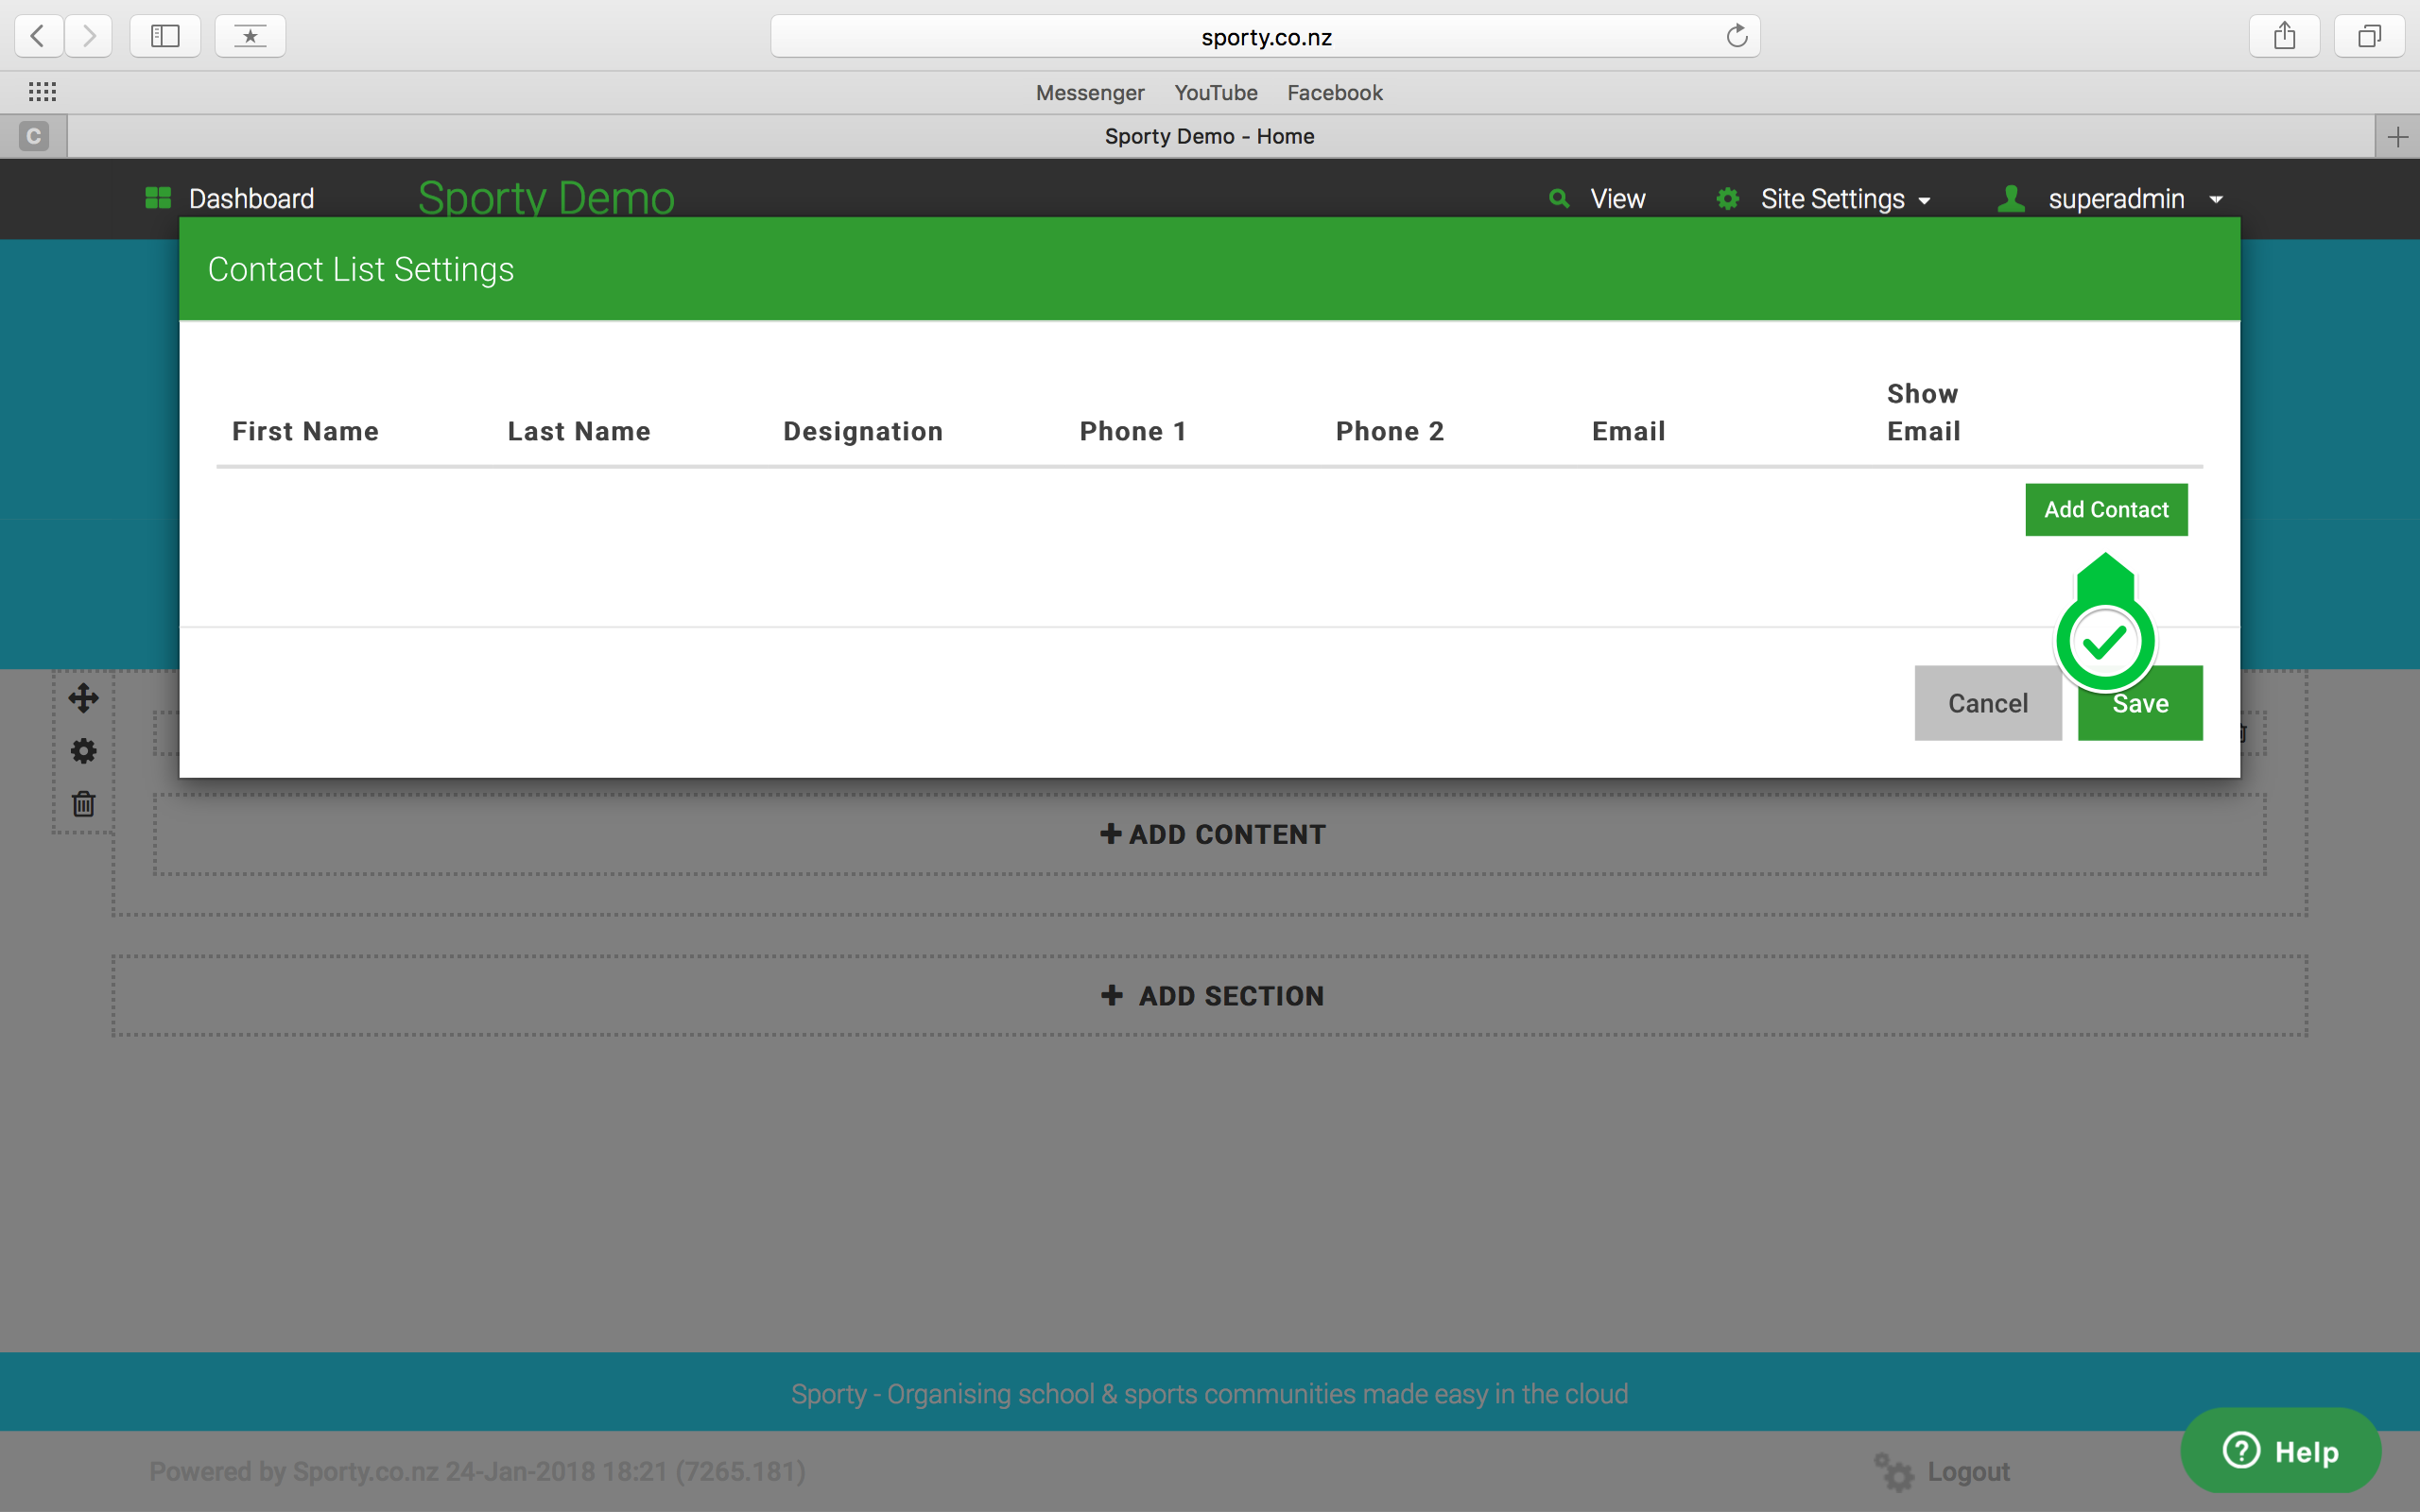Click the View menu item

[1617, 198]
